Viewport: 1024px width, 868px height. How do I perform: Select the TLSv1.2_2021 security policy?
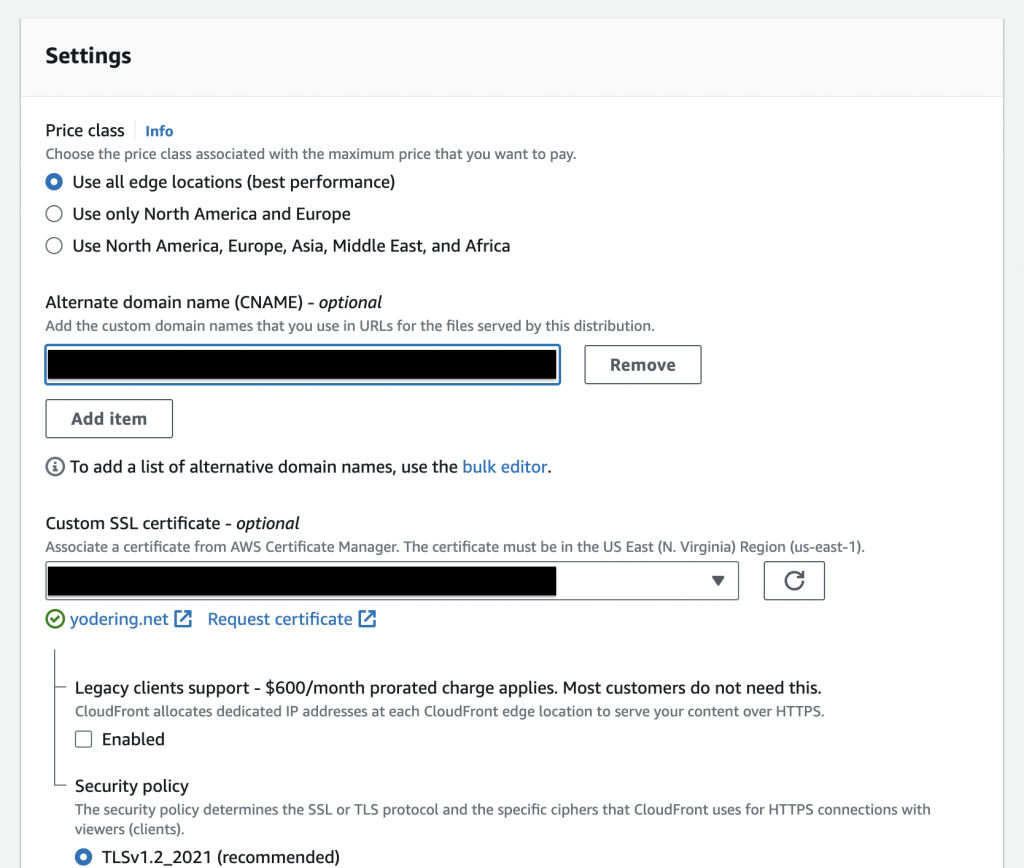84,857
